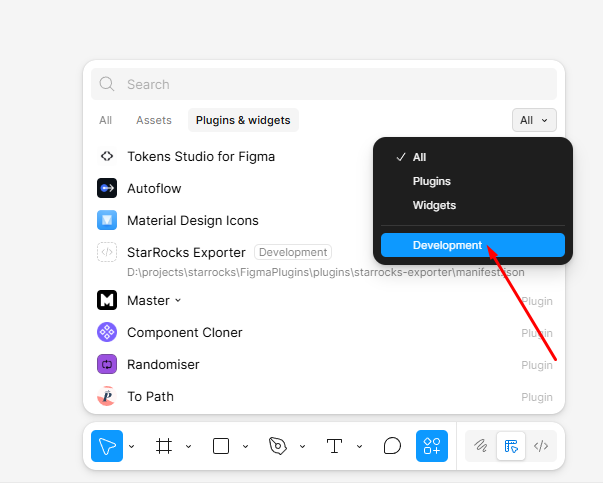The width and height of the screenshot is (603, 483).
Task: Expand the Master plugin submenu chevron
Action: pos(178,300)
